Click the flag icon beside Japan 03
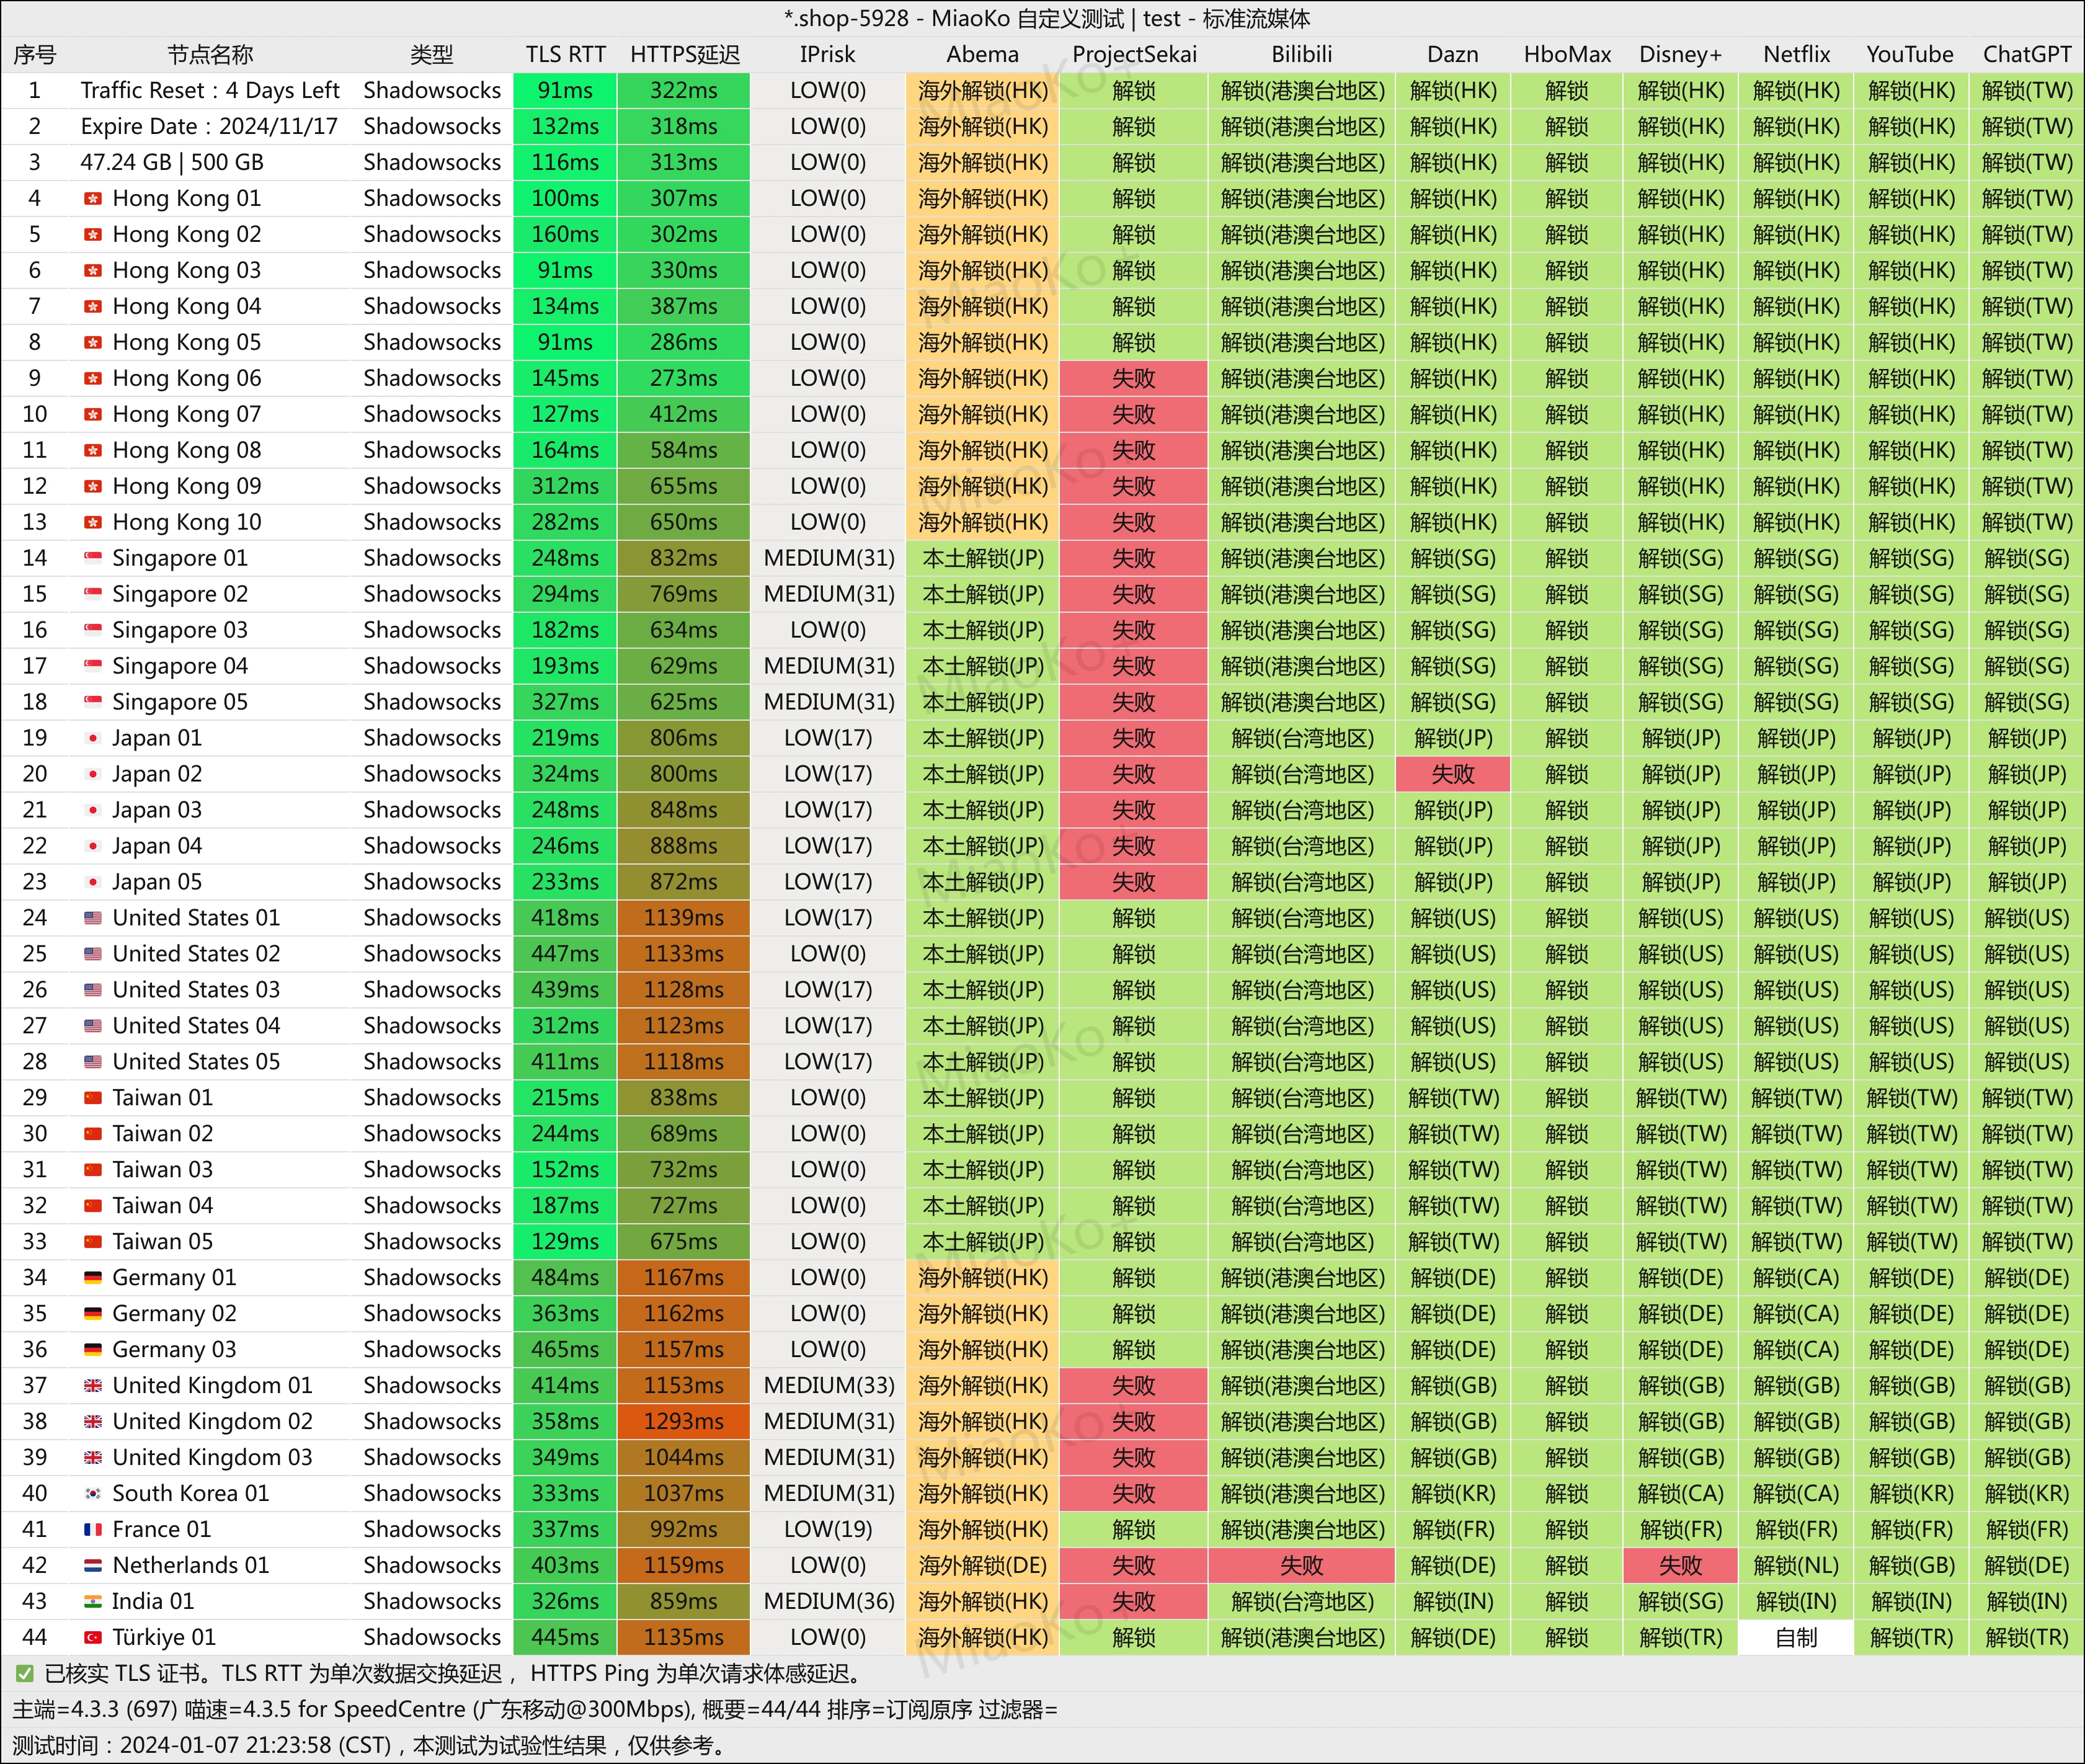 [93, 811]
